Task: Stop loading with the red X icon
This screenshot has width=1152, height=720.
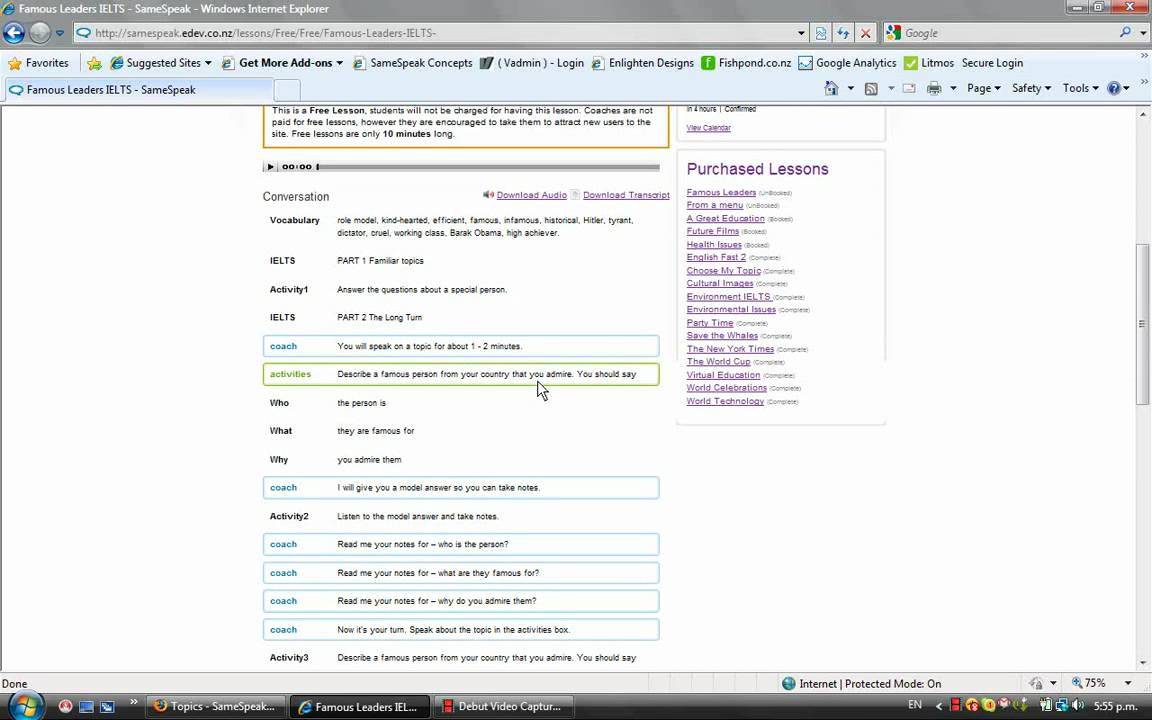Action: point(865,33)
